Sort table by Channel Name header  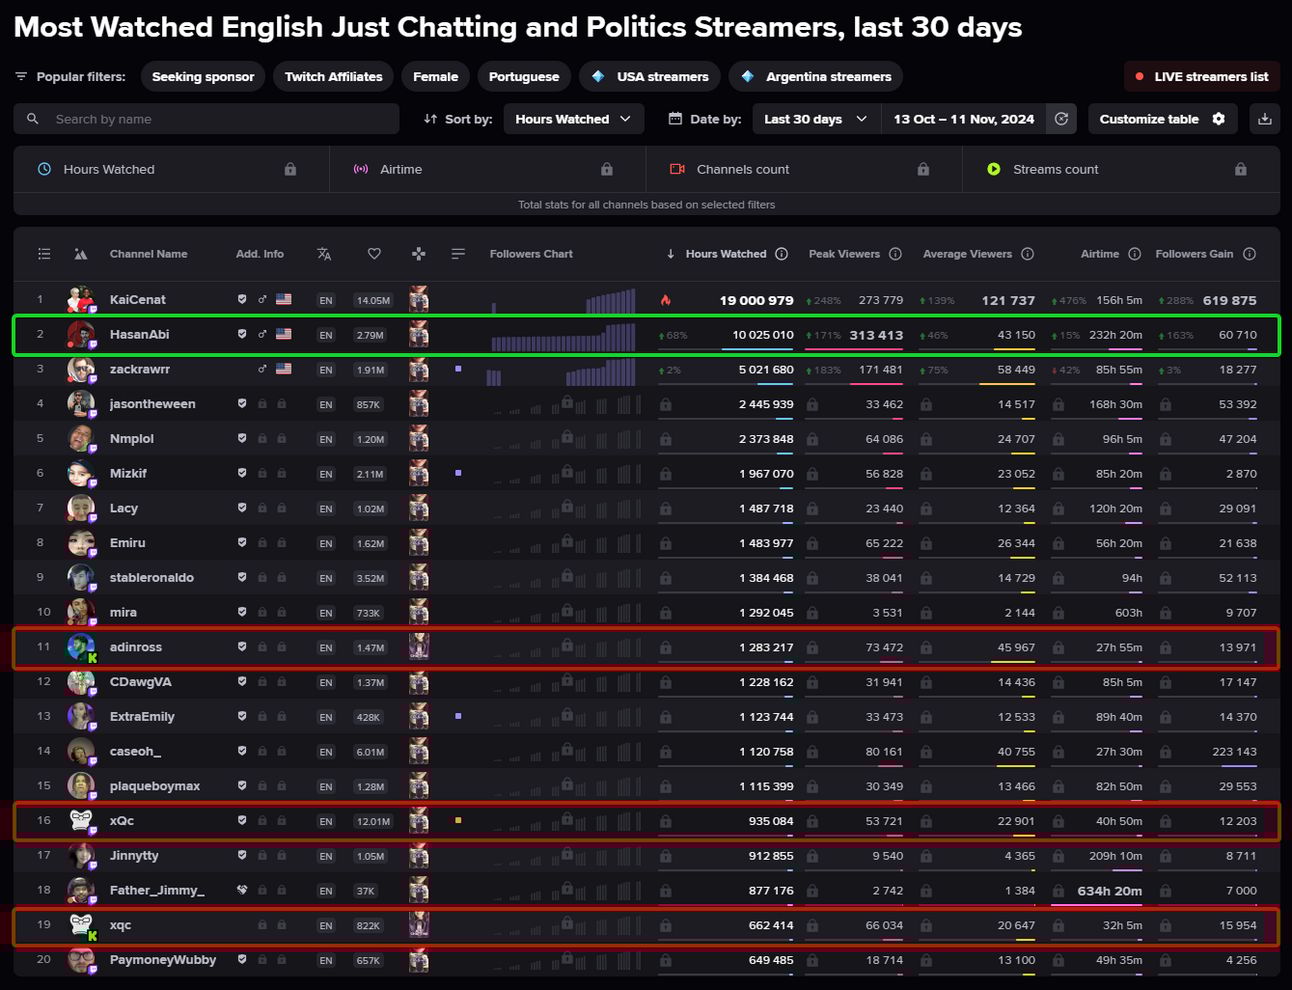pyautogui.click(x=148, y=254)
